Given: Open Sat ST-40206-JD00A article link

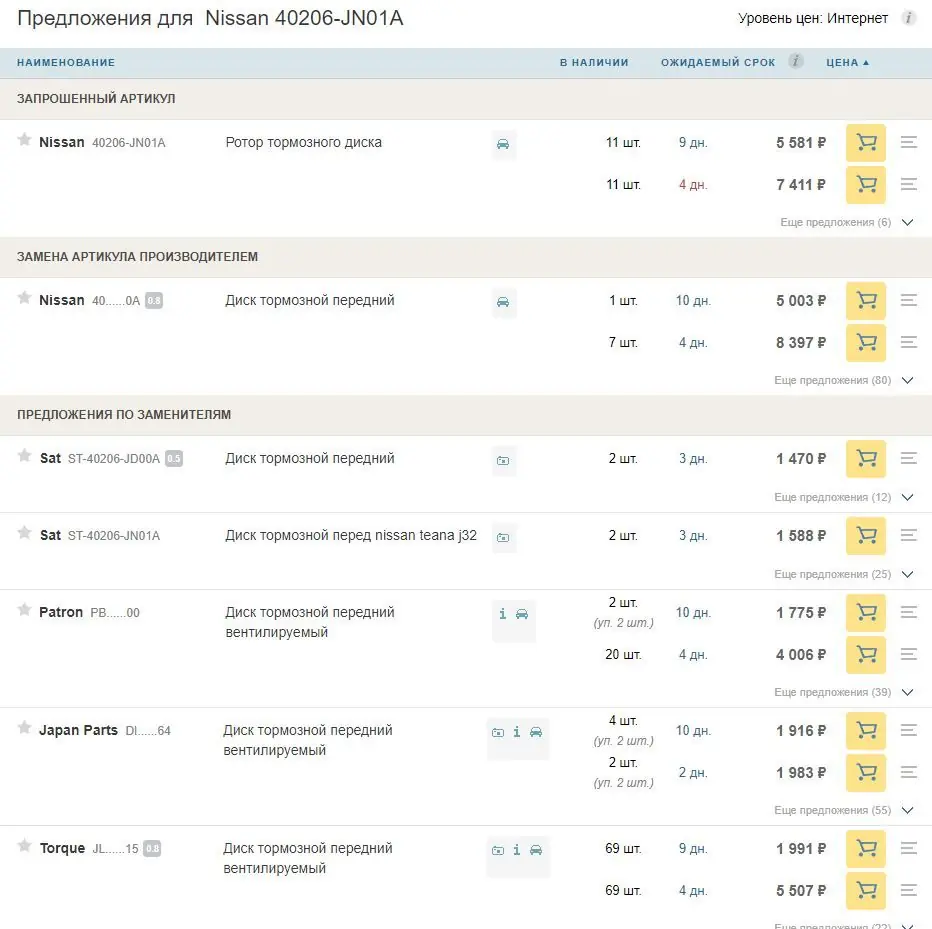Looking at the screenshot, I should pyautogui.click(x=114, y=459).
